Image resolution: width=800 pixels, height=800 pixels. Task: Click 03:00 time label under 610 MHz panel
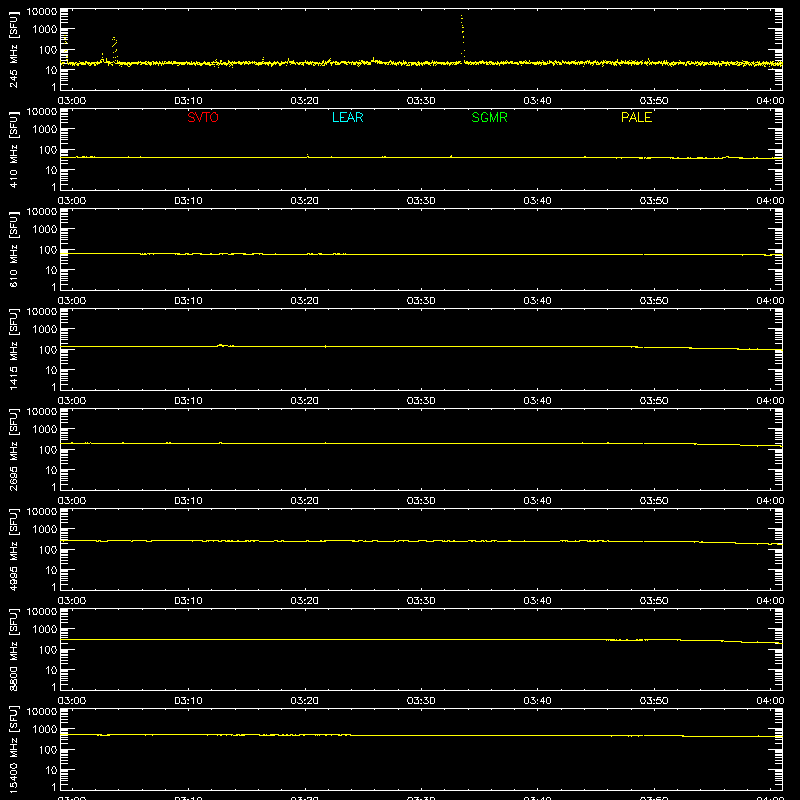tap(72, 301)
